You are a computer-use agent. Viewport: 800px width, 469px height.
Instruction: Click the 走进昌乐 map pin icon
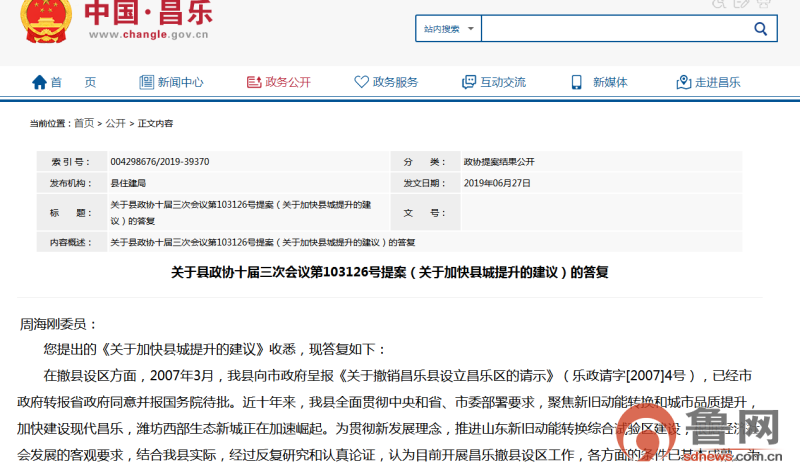click(684, 82)
